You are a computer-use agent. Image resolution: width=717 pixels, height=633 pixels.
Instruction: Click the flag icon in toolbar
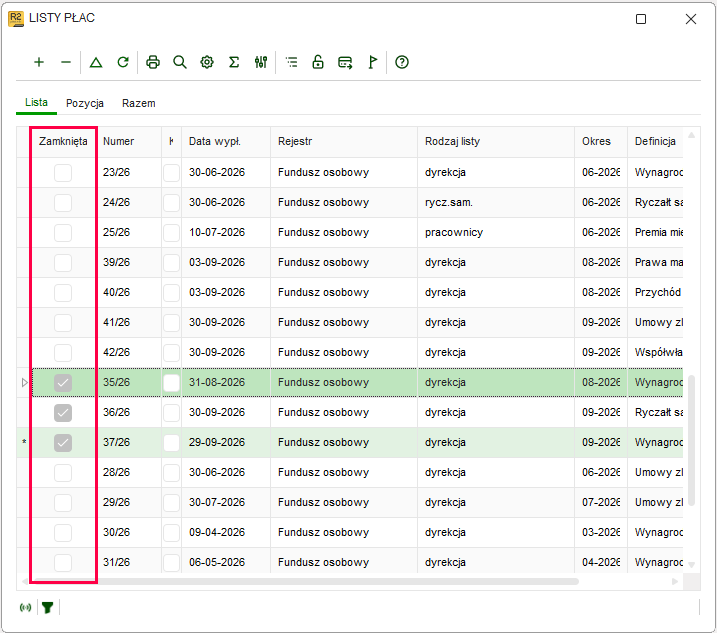point(373,62)
